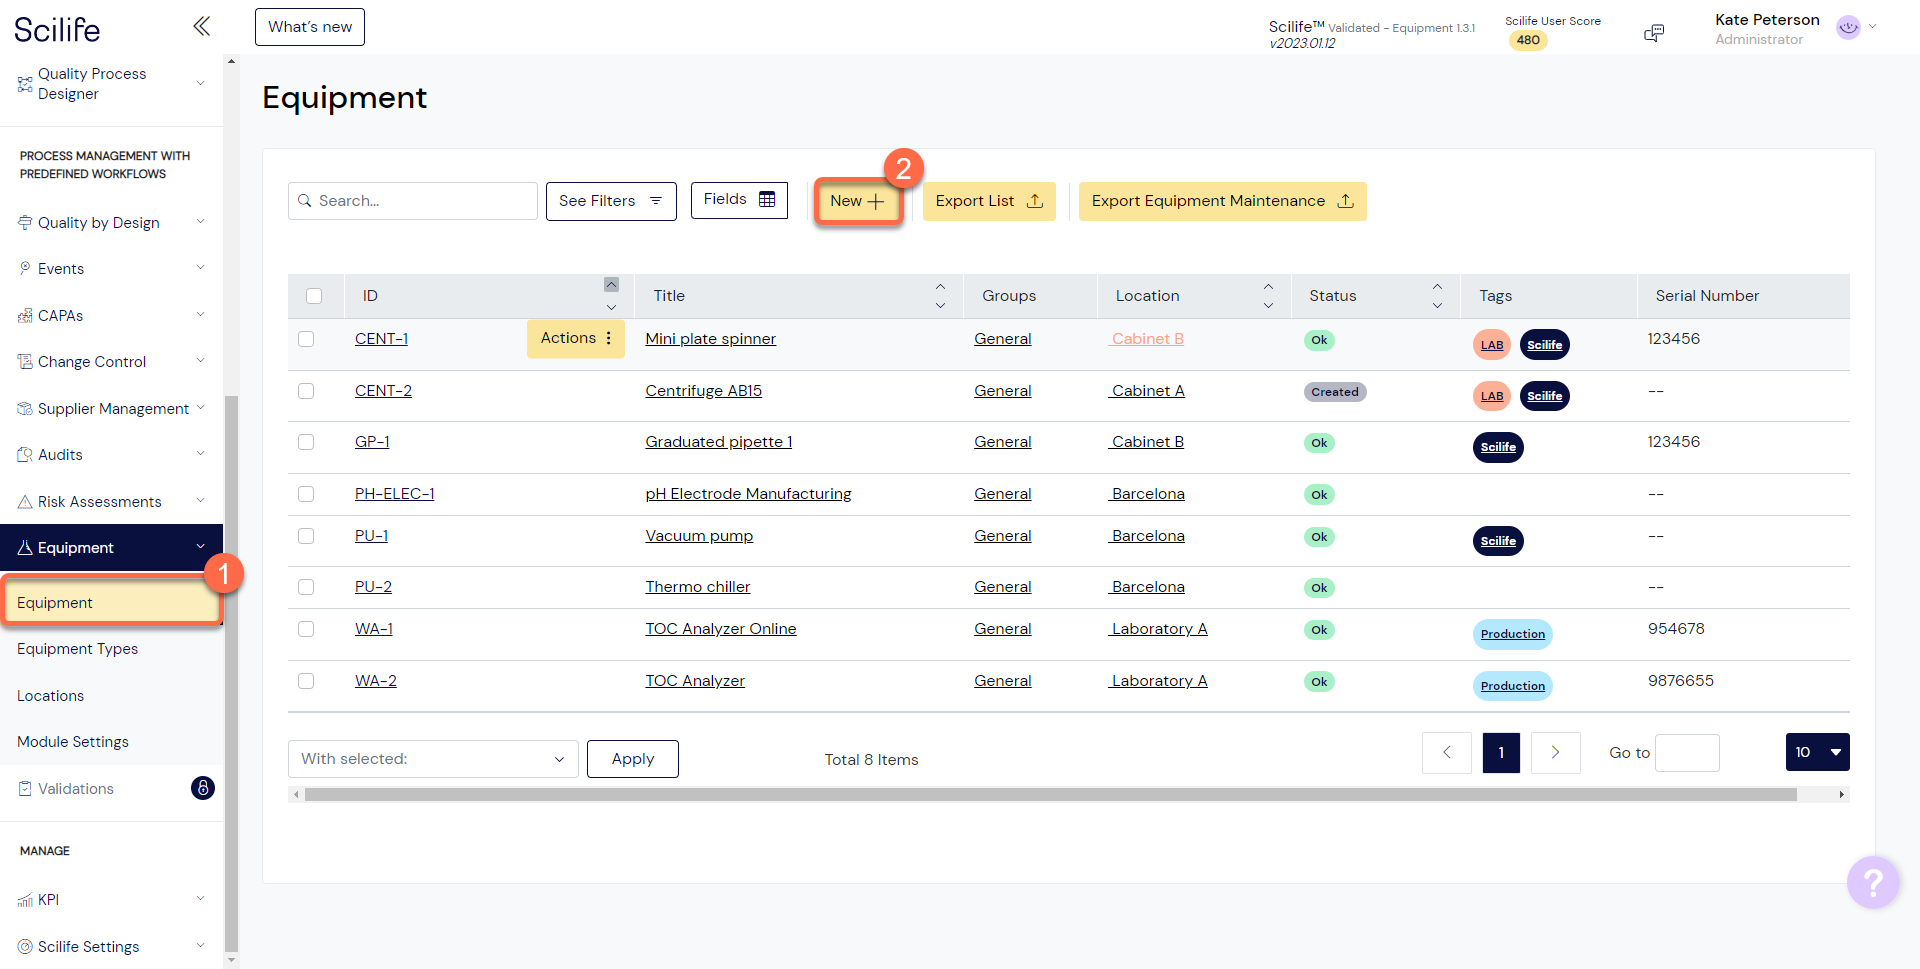Expand the CAPAs menu chevron
Image resolution: width=1920 pixels, height=969 pixels.
(x=200, y=315)
